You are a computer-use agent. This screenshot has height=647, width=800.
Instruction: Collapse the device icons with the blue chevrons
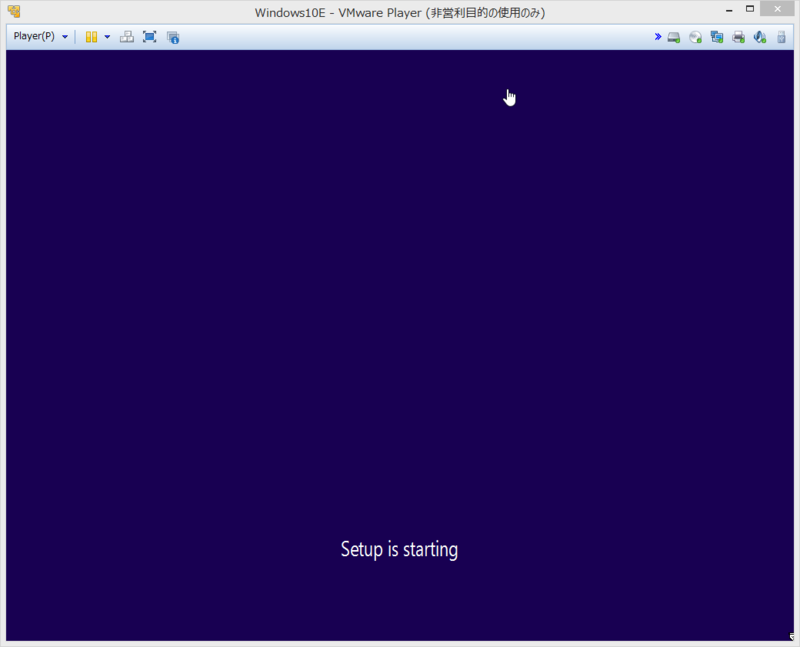(x=658, y=37)
